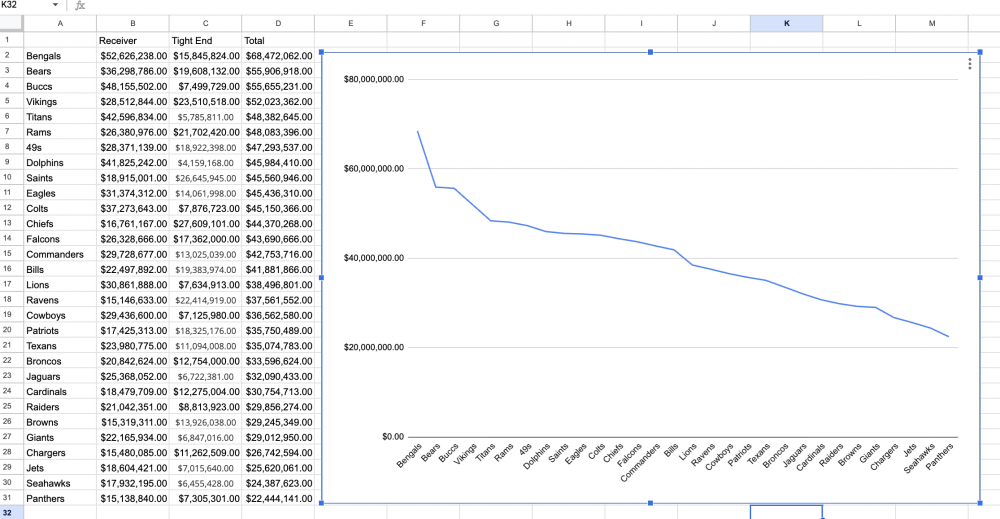Select the column K header
The height and width of the screenshot is (519, 1000).
click(786, 23)
